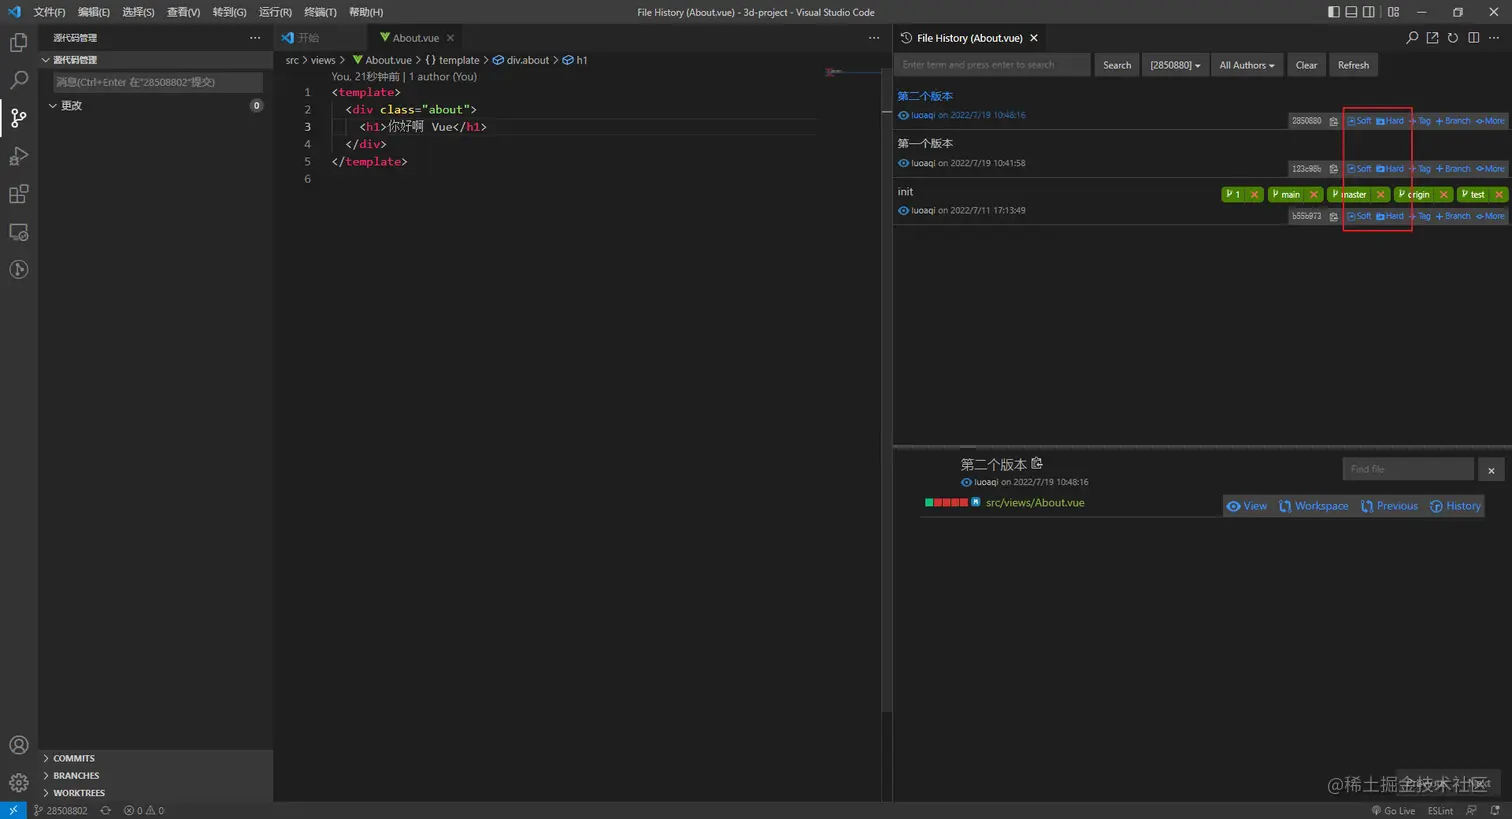Open Run and Debug view
Image resolution: width=1512 pixels, height=819 pixels.
click(18, 156)
